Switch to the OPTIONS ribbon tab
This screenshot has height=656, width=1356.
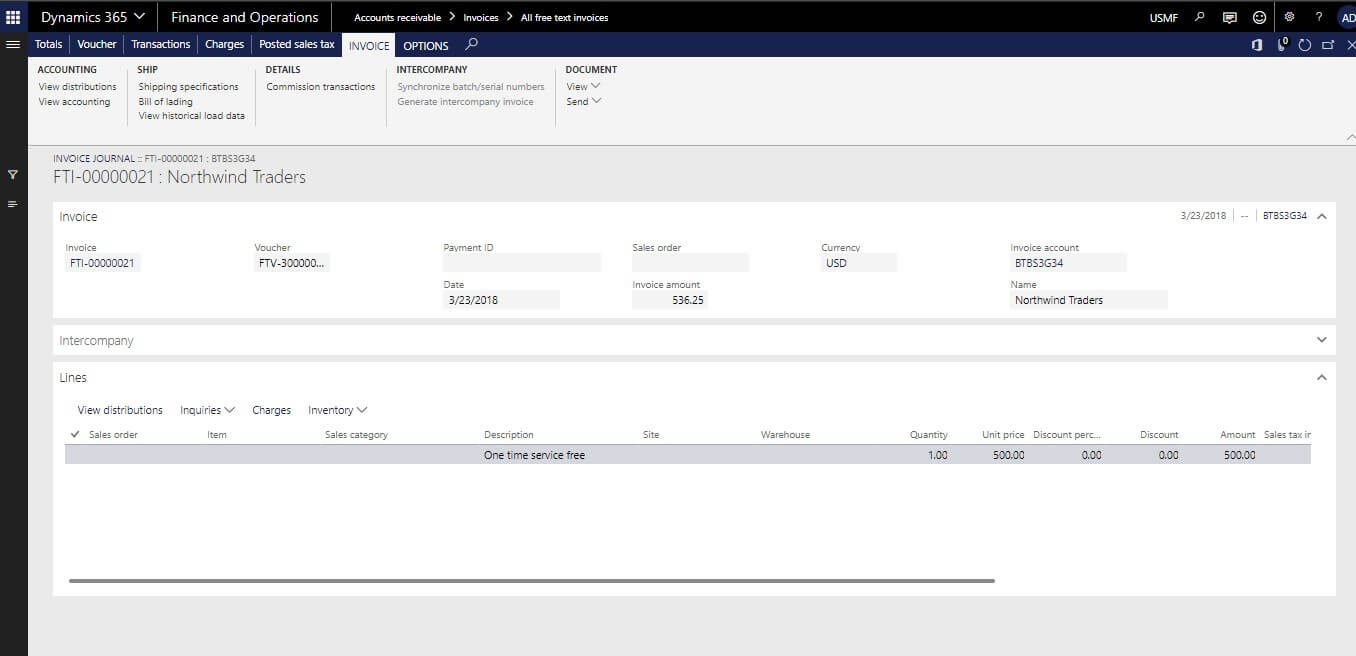tap(426, 45)
